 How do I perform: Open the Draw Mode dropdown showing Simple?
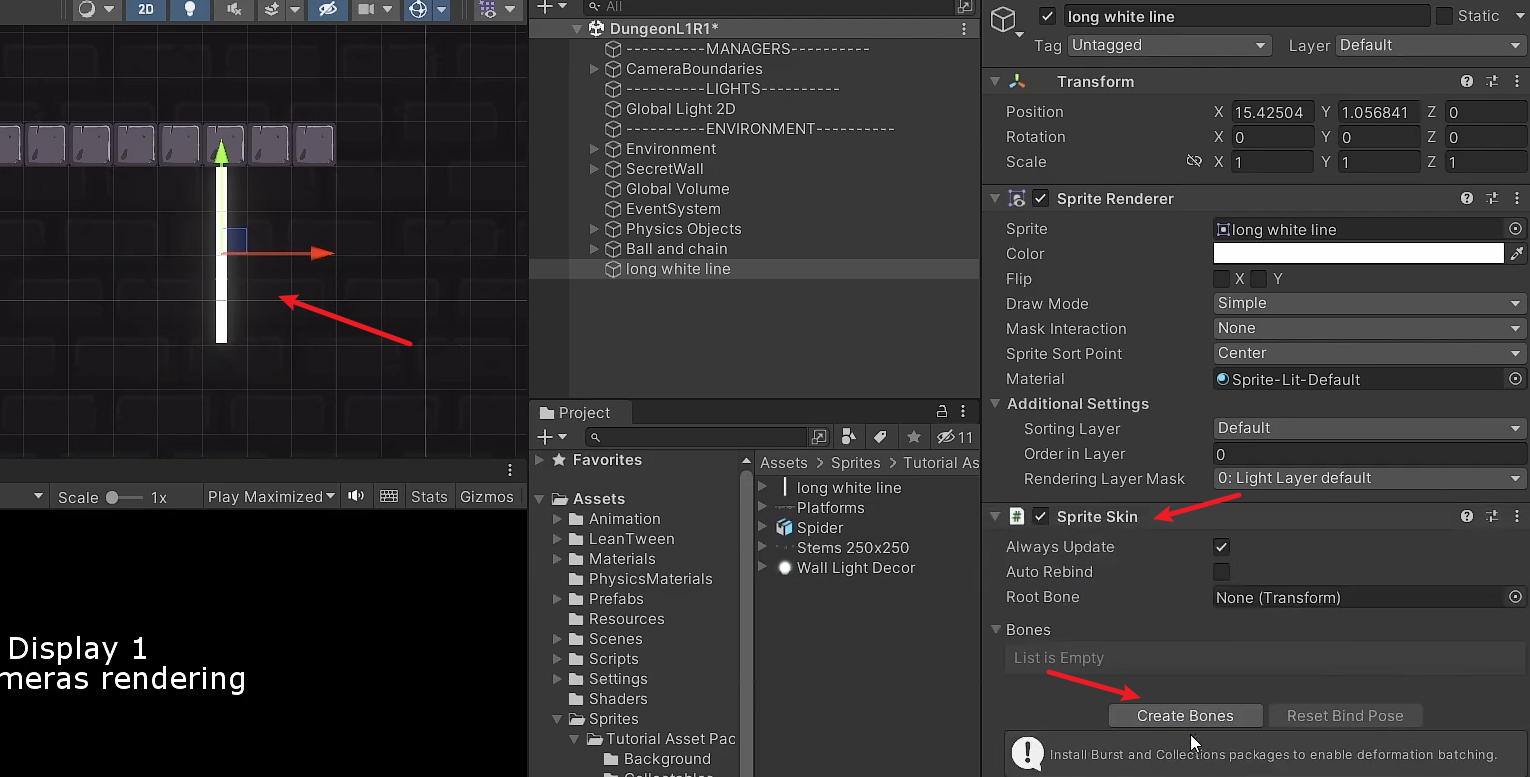(1368, 303)
